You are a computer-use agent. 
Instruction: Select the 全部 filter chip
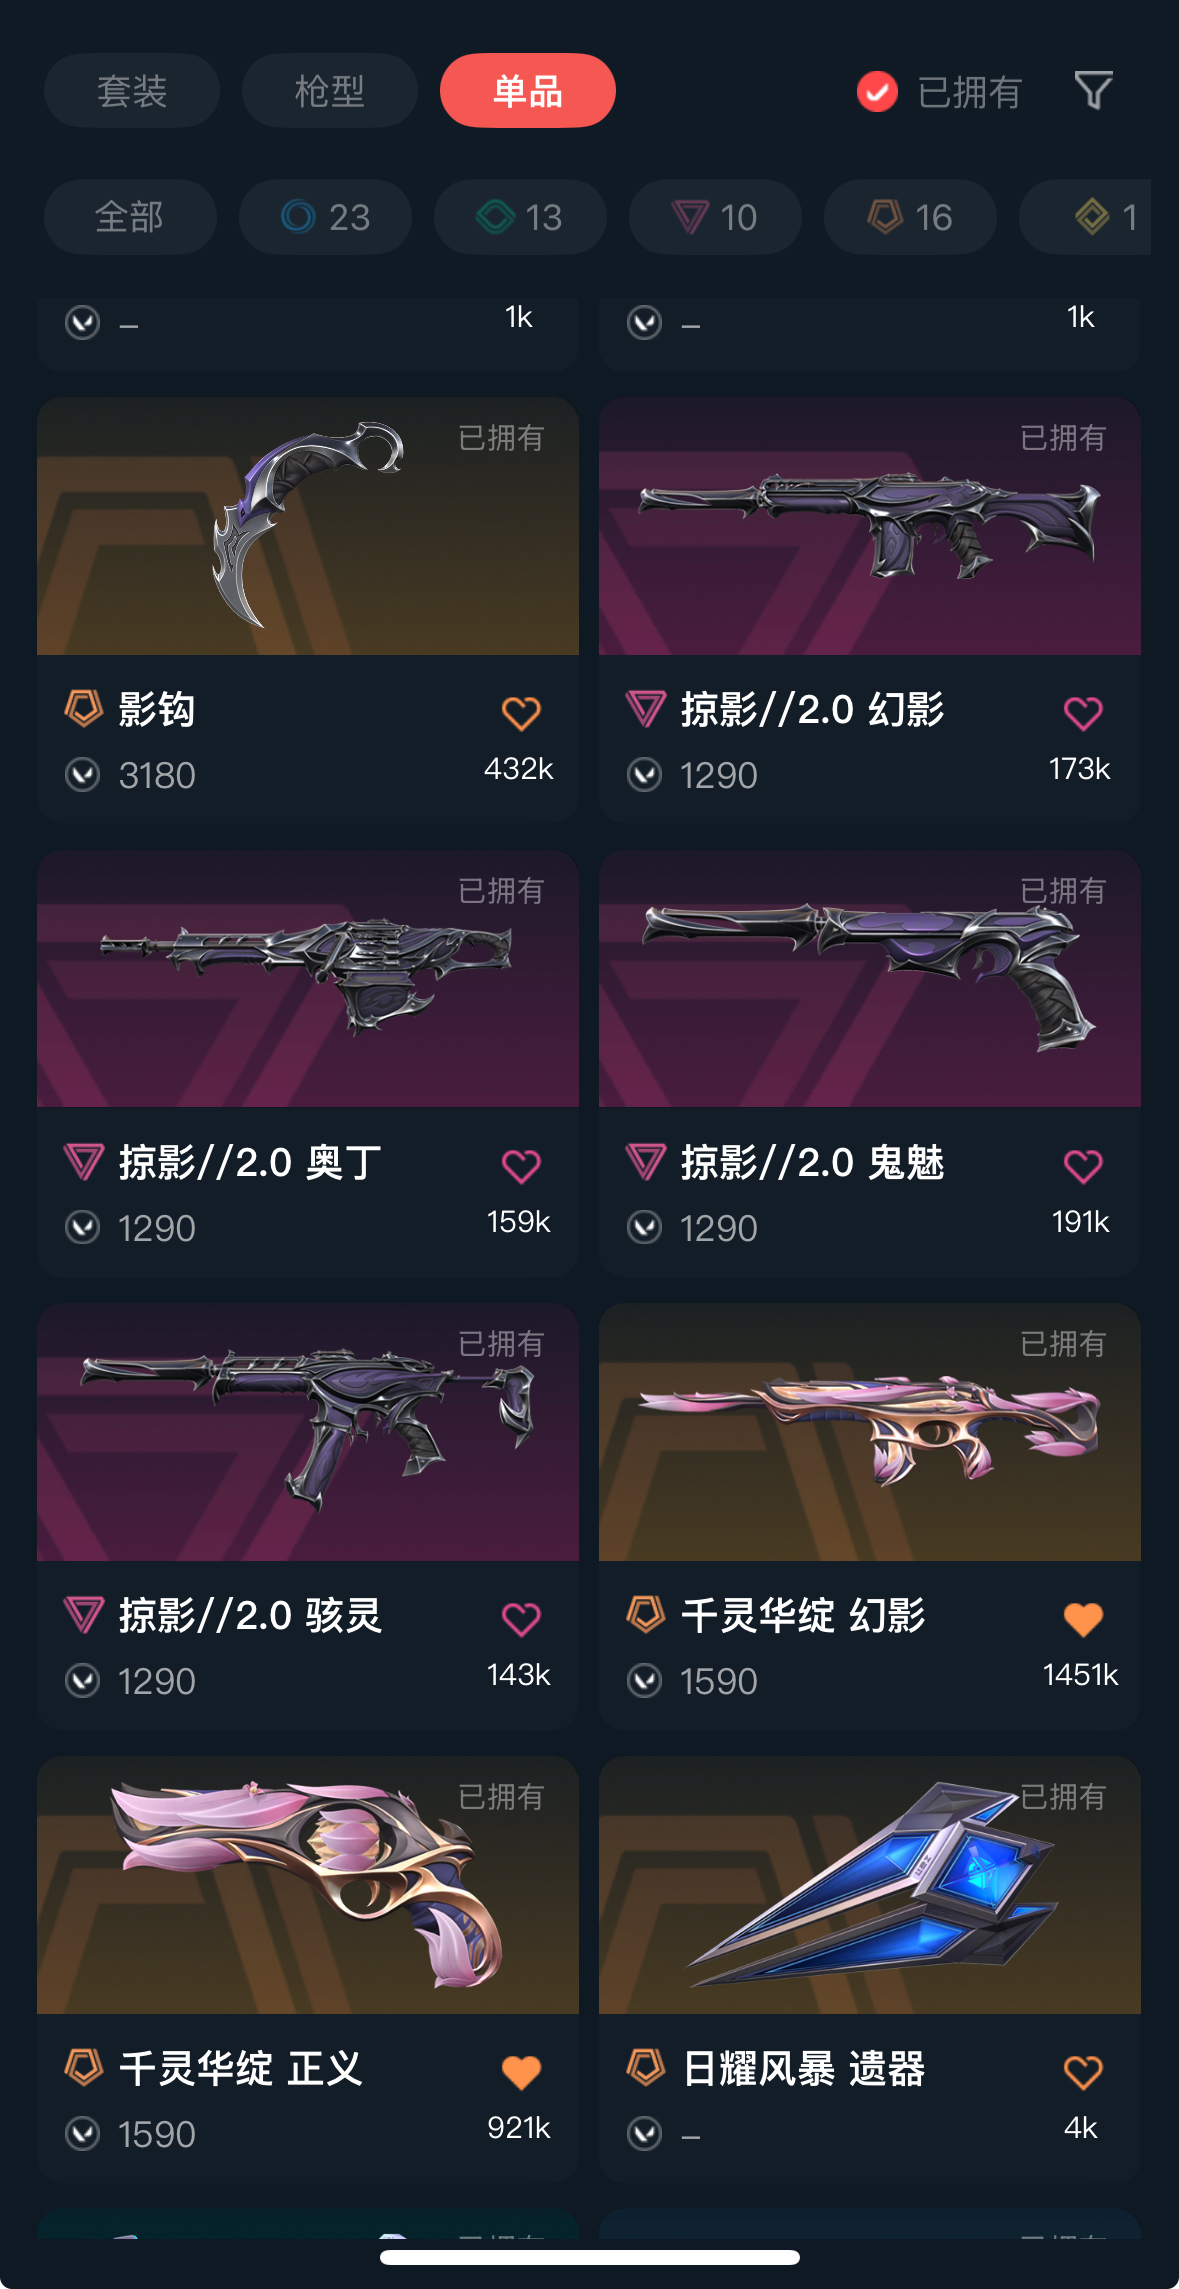tap(130, 217)
